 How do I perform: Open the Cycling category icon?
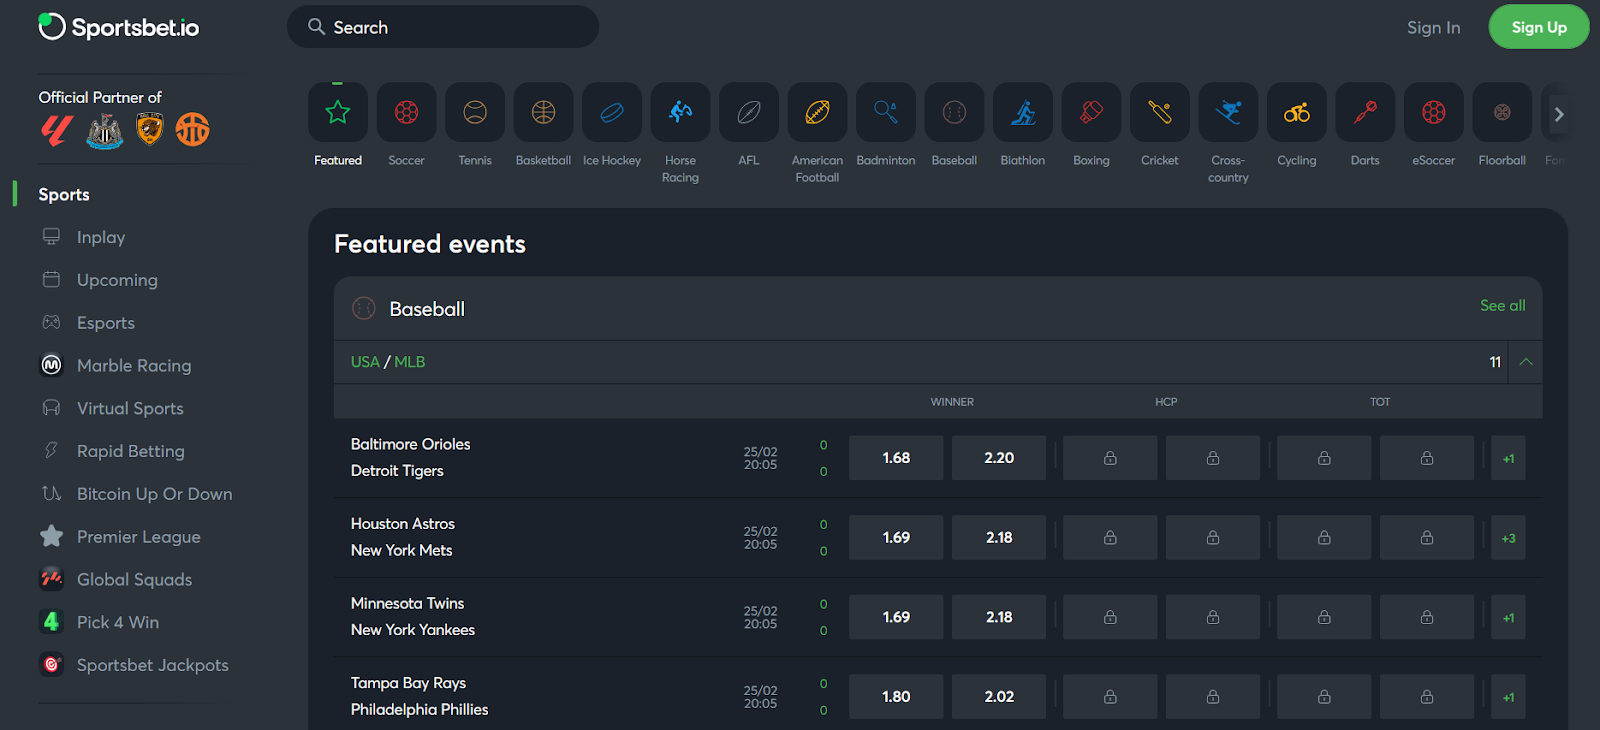coord(1297,112)
